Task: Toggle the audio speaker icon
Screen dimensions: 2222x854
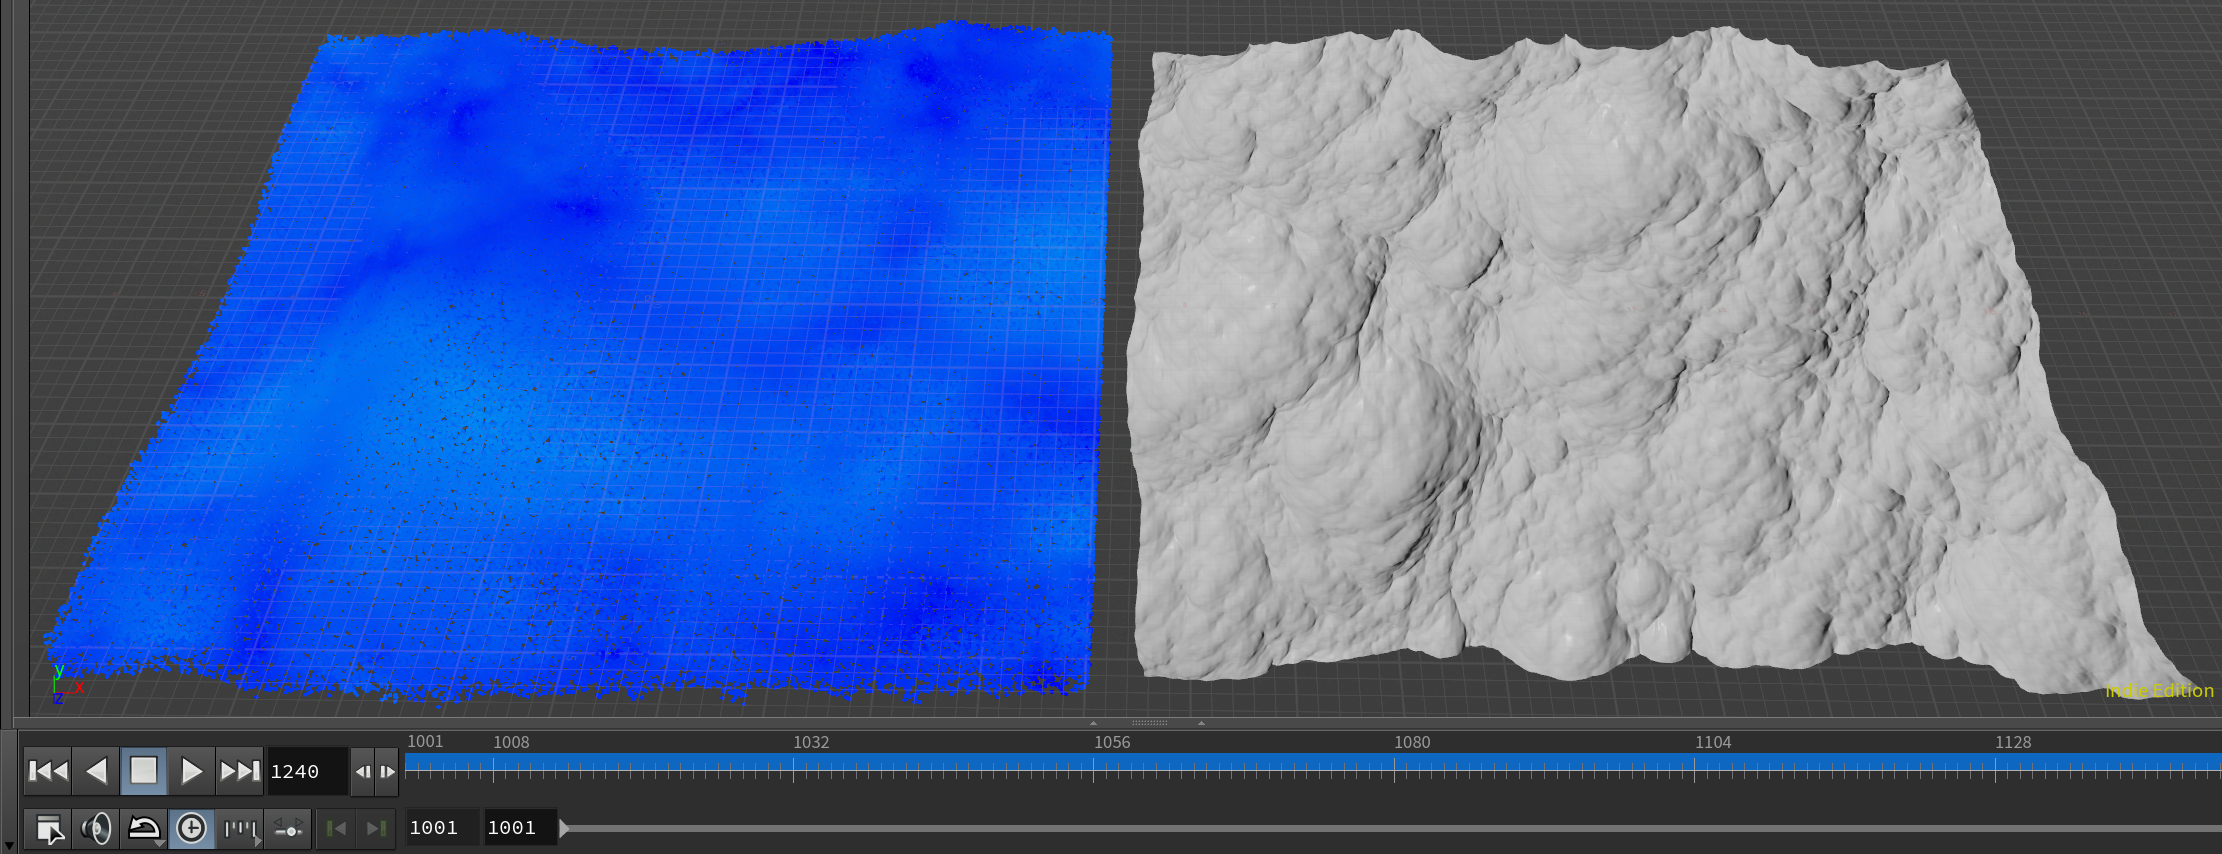Action: point(96,829)
